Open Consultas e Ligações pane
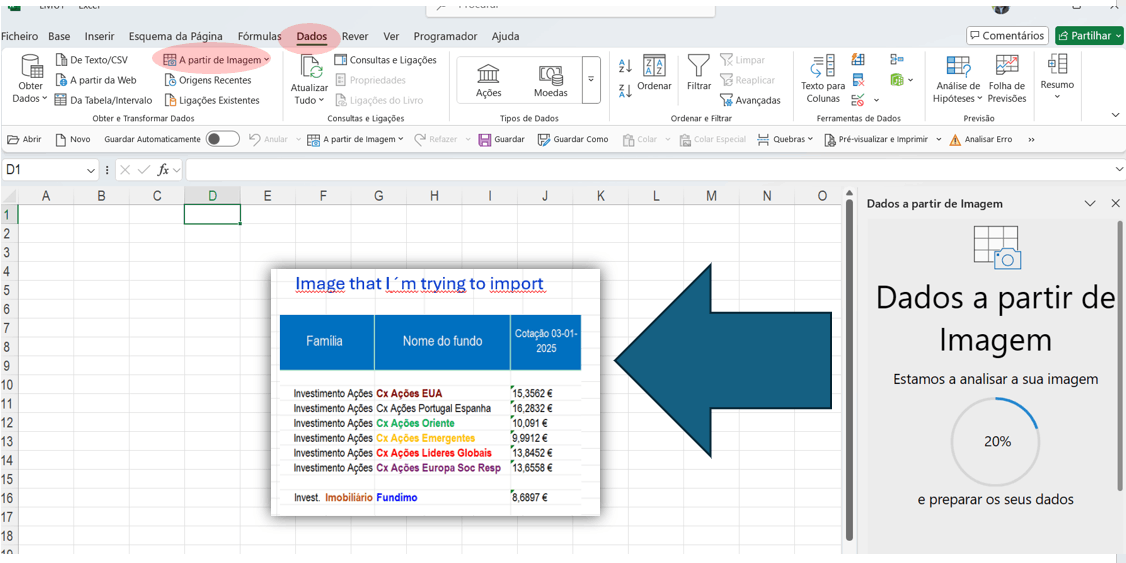 [386, 60]
